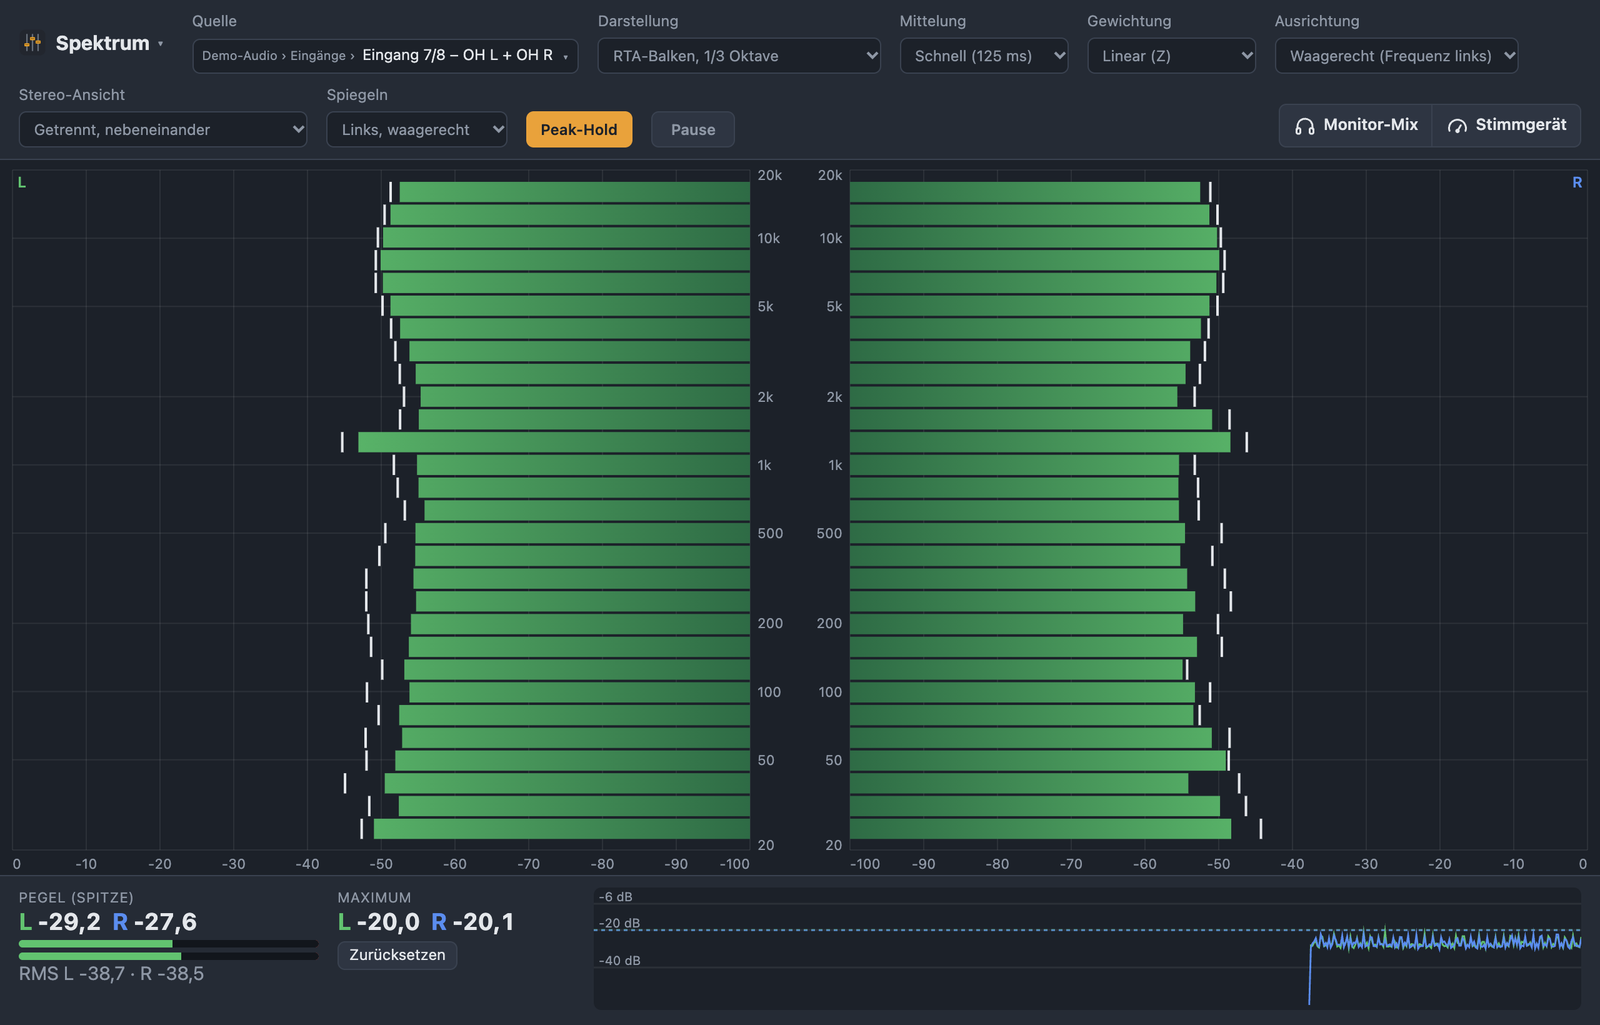
Task: Open the Mittelung dropdown Schnell (125 ms)
Action: tap(984, 56)
